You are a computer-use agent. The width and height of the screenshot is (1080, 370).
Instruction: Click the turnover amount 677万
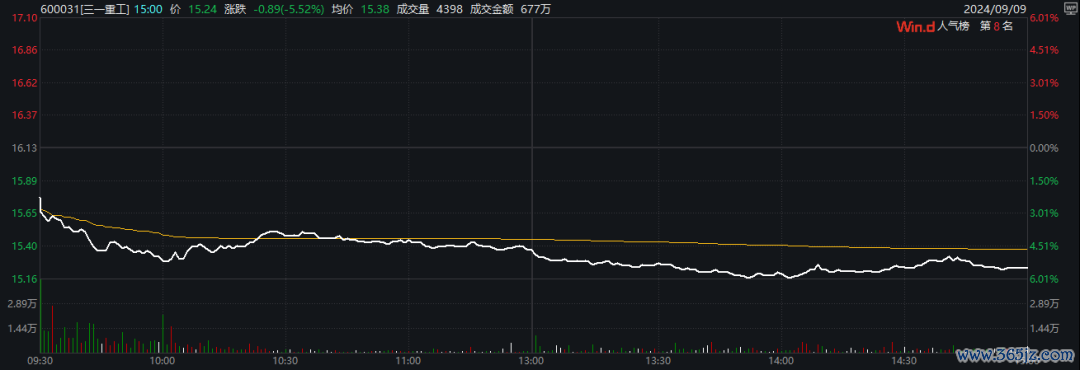click(x=537, y=9)
